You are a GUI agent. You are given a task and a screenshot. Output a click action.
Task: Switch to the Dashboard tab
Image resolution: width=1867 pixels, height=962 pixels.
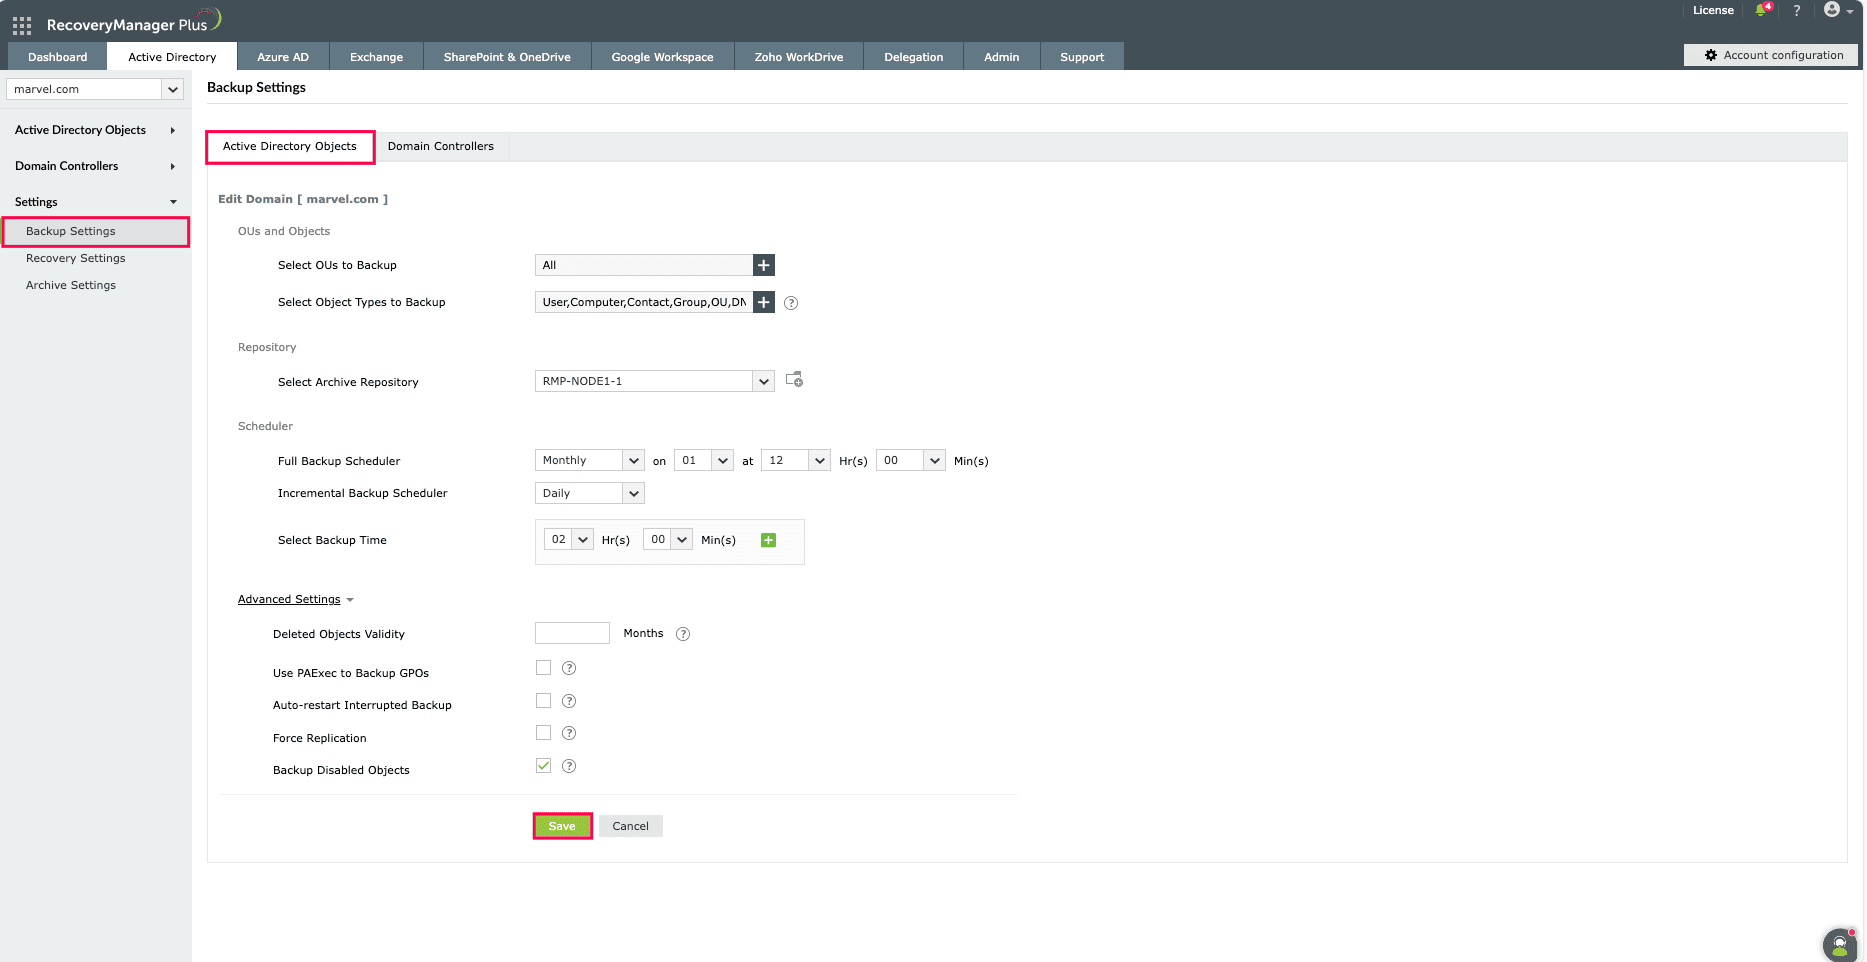[58, 57]
